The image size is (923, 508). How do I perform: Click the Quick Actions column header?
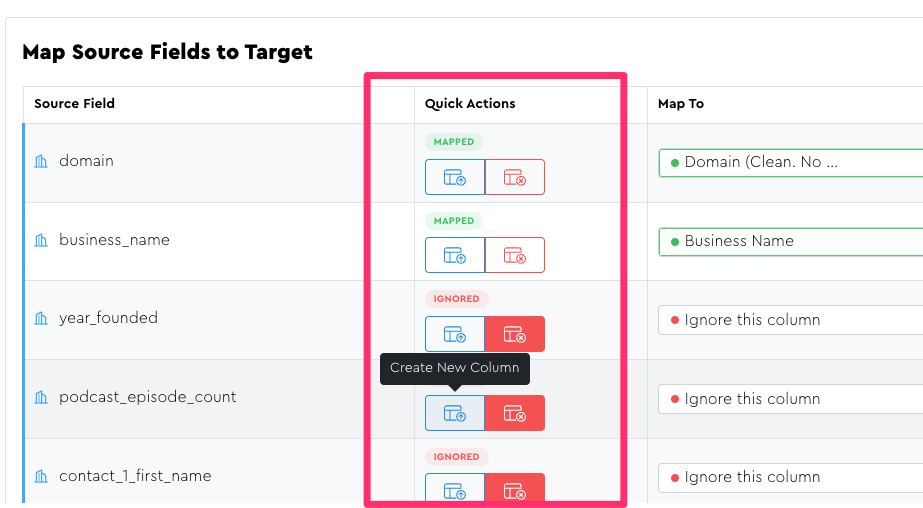tap(470, 104)
